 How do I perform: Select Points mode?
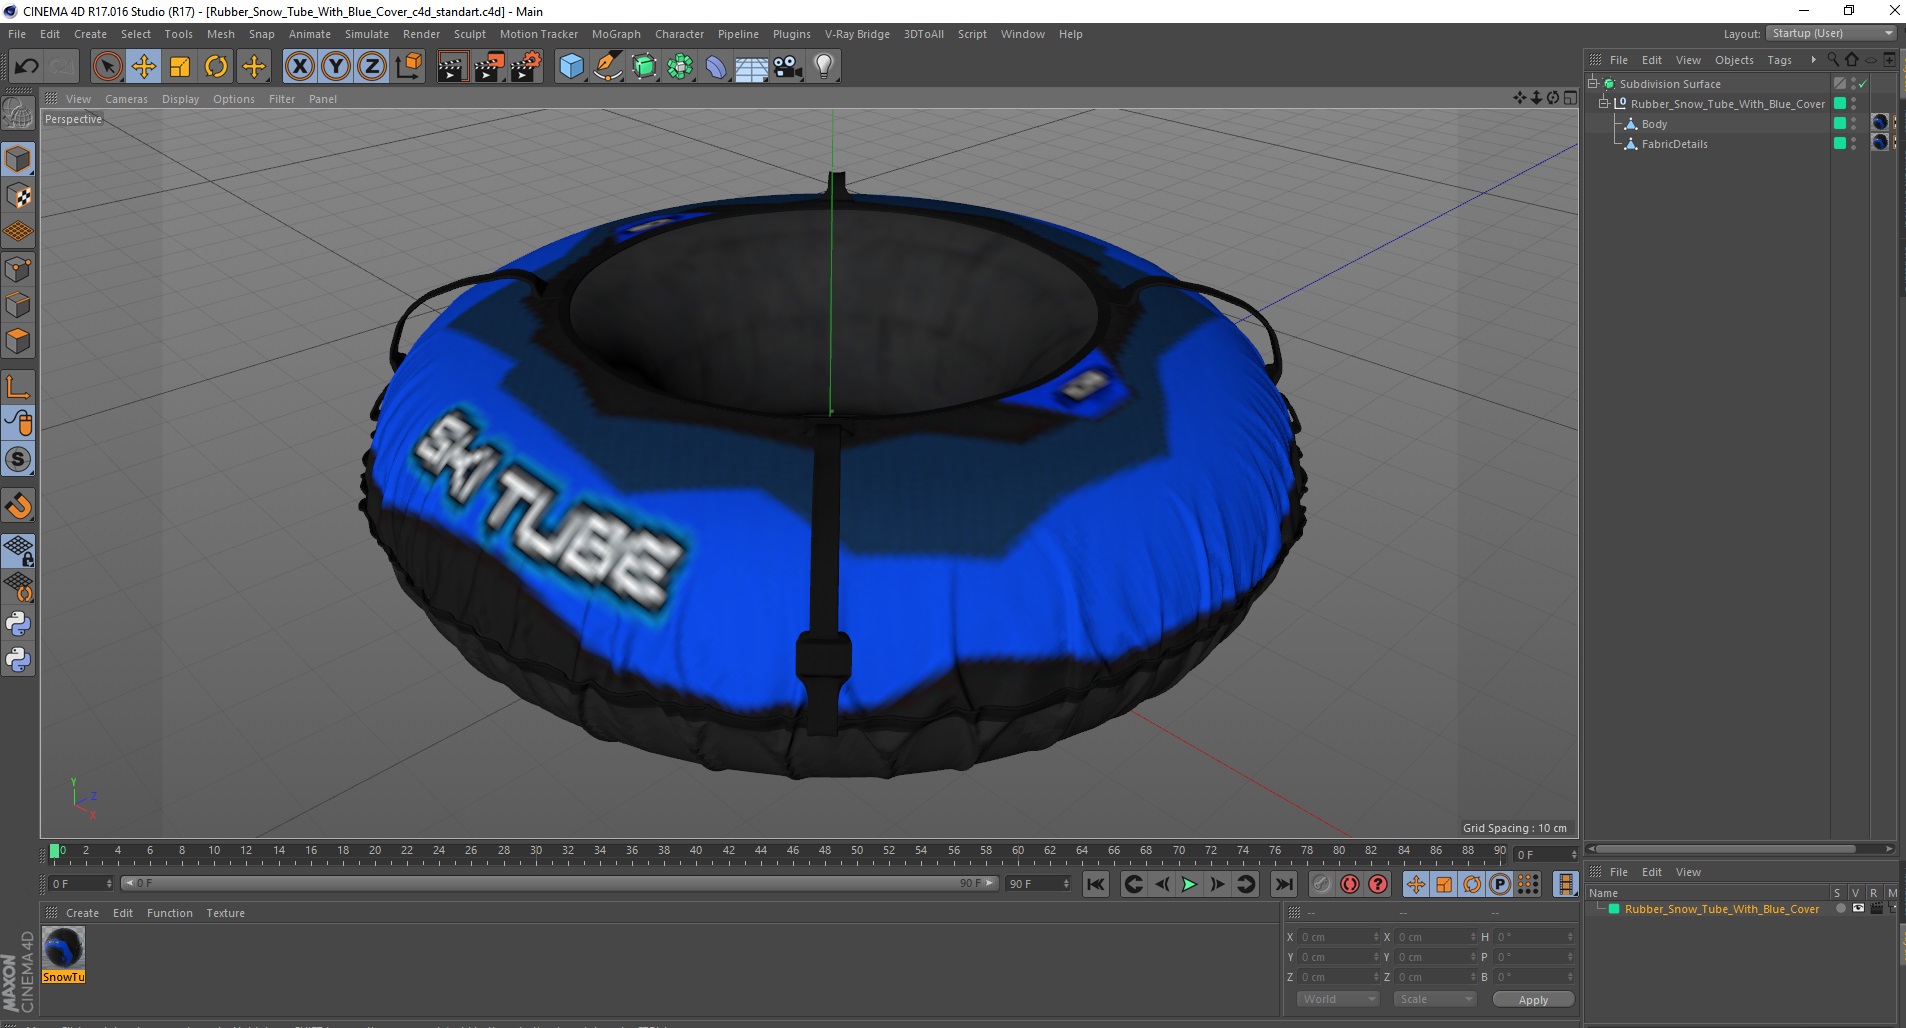point(18,269)
